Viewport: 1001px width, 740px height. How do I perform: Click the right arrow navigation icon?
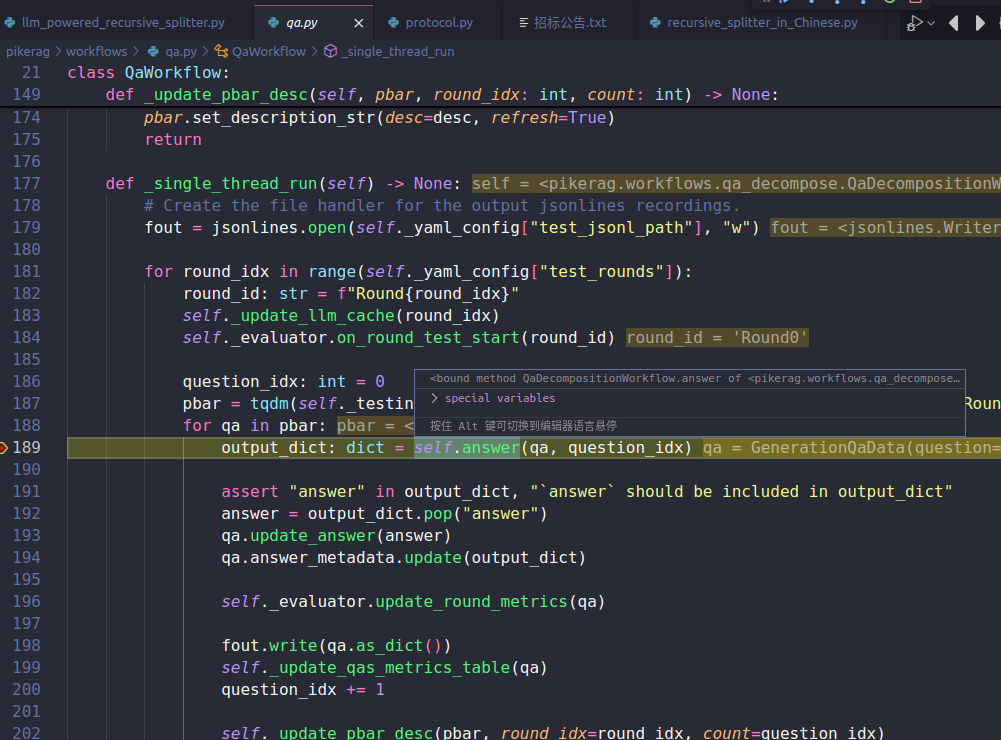(x=981, y=22)
